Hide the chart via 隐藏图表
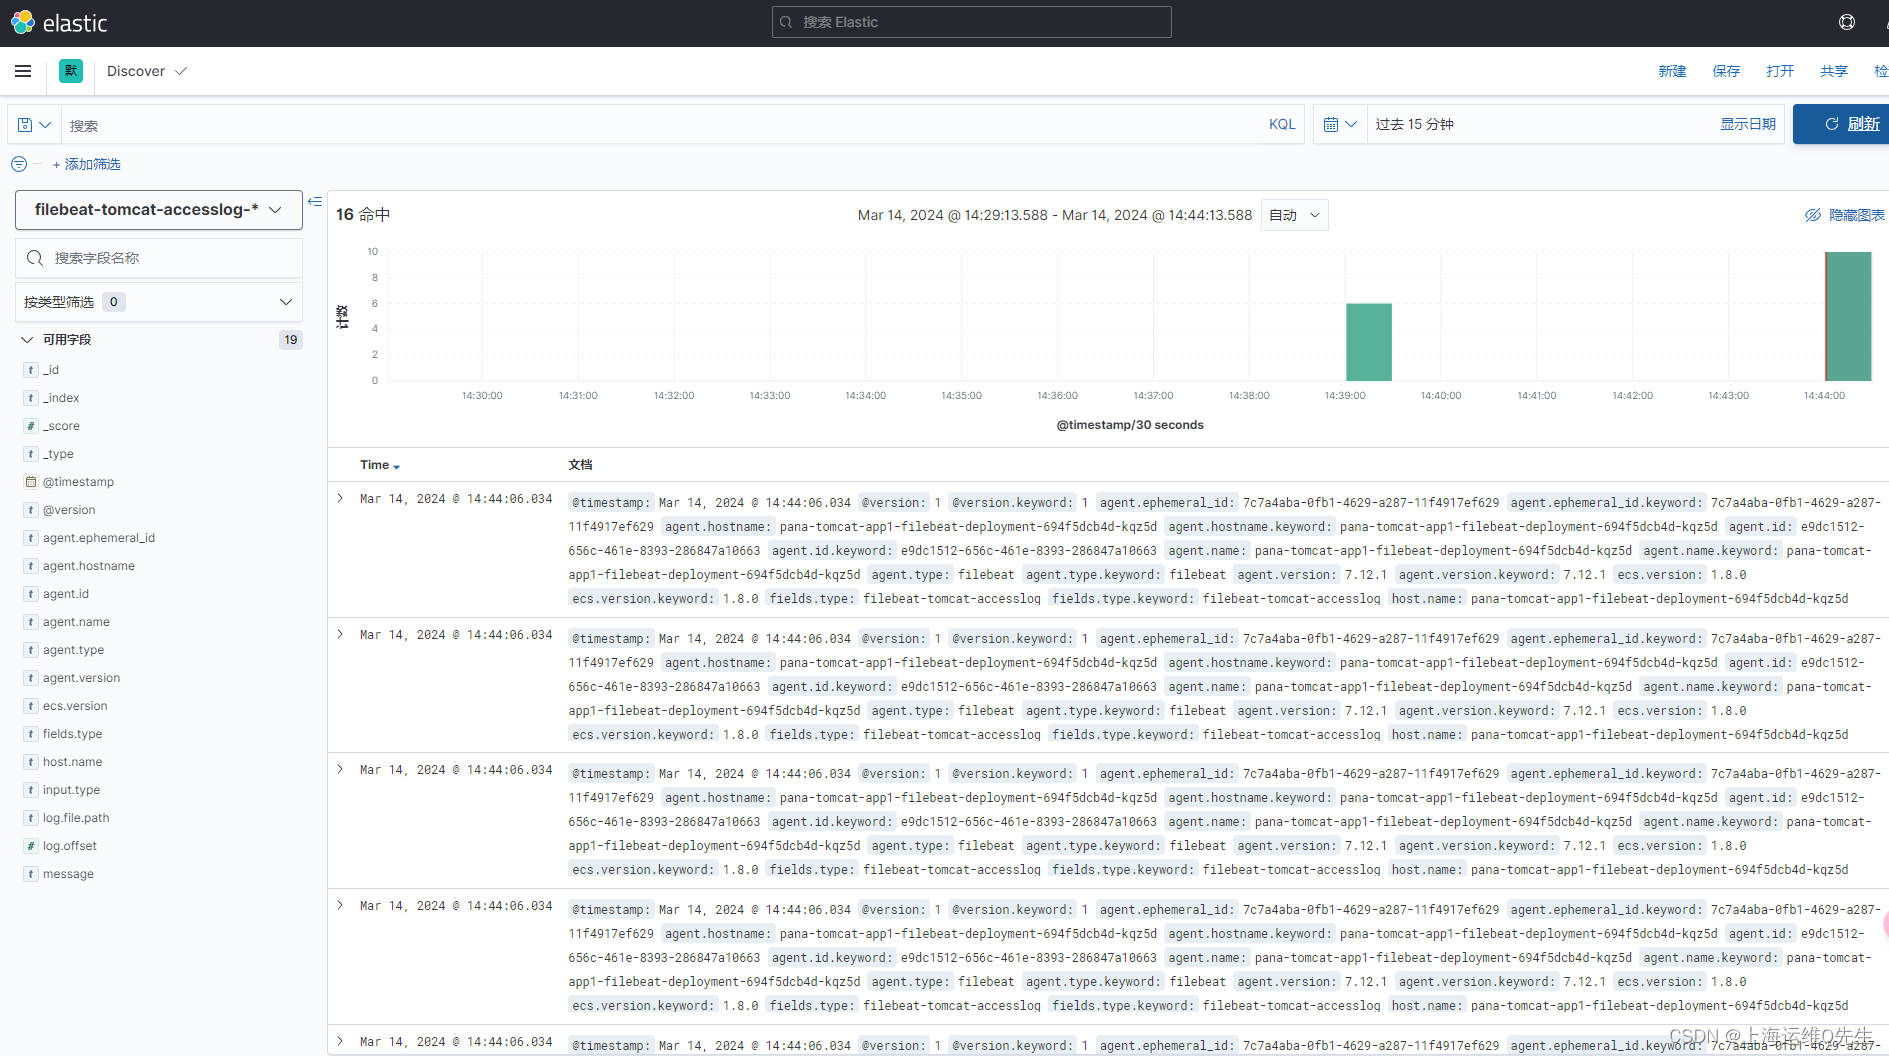Image resolution: width=1889 pixels, height=1056 pixels. (1846, 215)
